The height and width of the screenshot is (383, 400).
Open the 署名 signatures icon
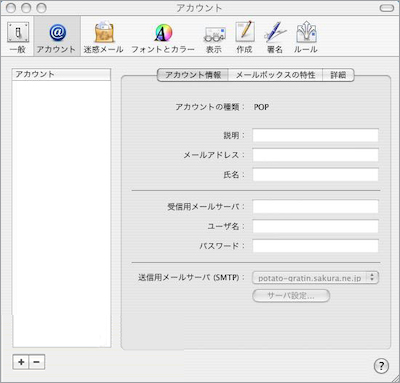[275, 37]
